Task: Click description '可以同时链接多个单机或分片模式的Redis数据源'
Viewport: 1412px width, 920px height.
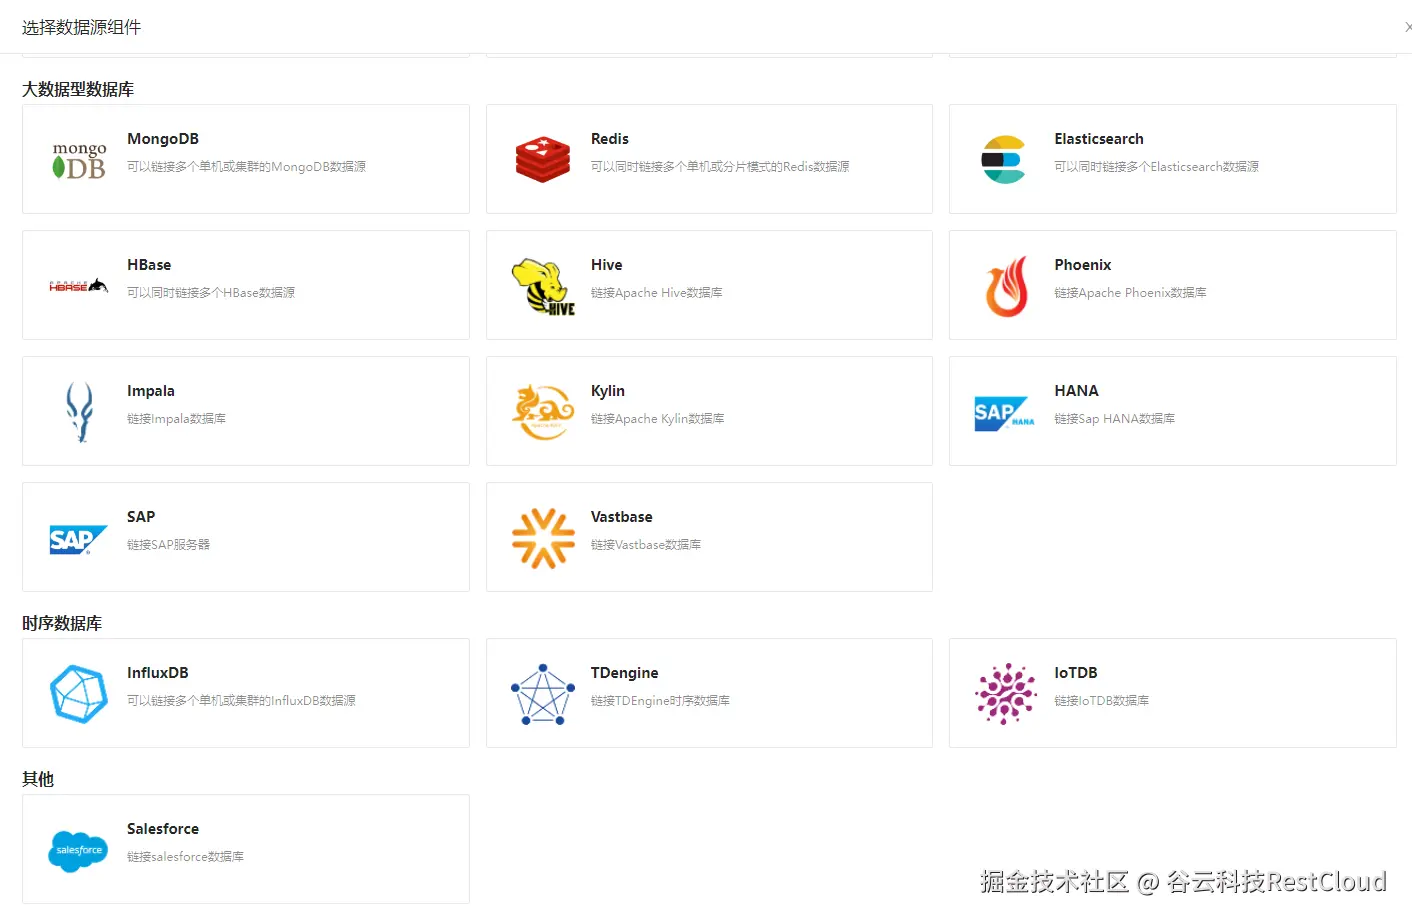Action: click(x=720, y=167)
